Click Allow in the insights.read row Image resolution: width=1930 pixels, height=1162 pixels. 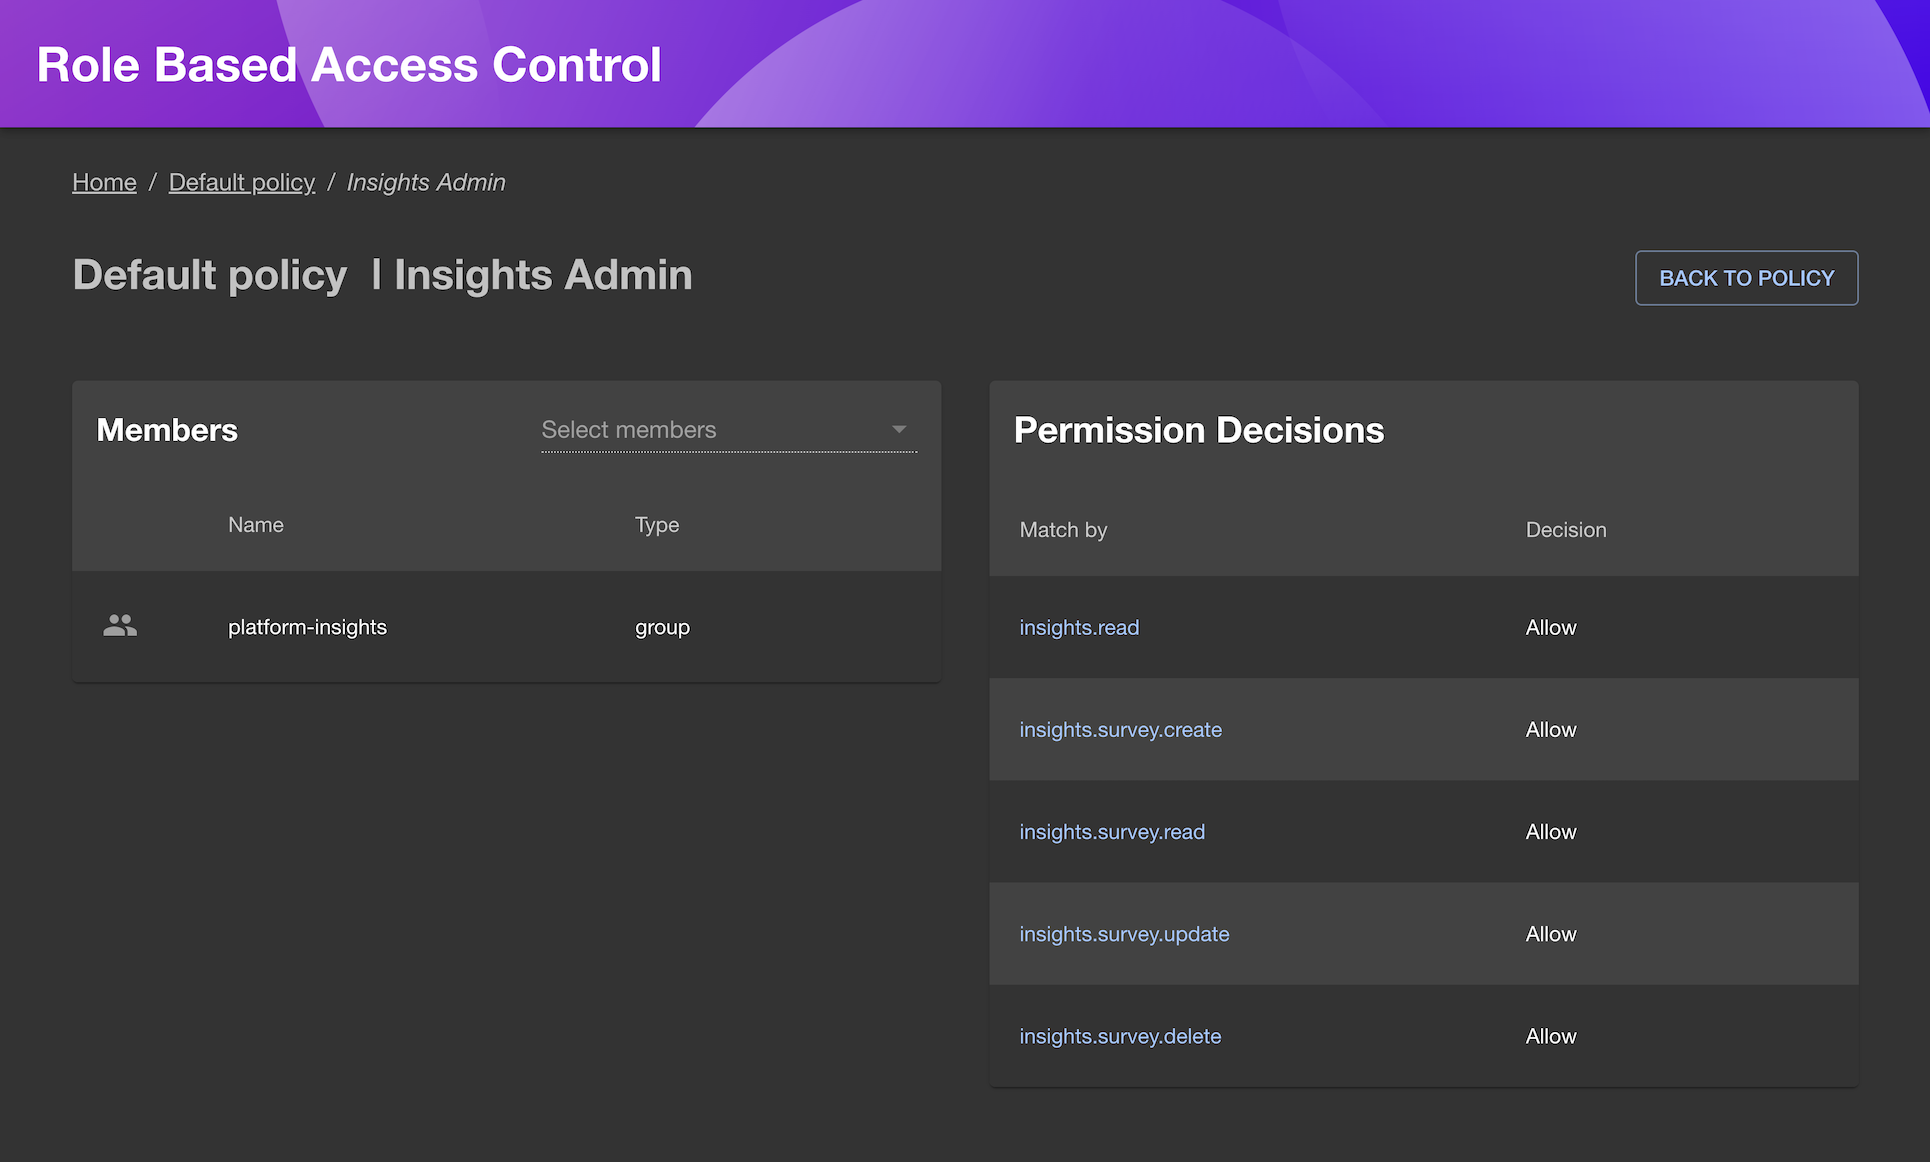point(1551,627)
